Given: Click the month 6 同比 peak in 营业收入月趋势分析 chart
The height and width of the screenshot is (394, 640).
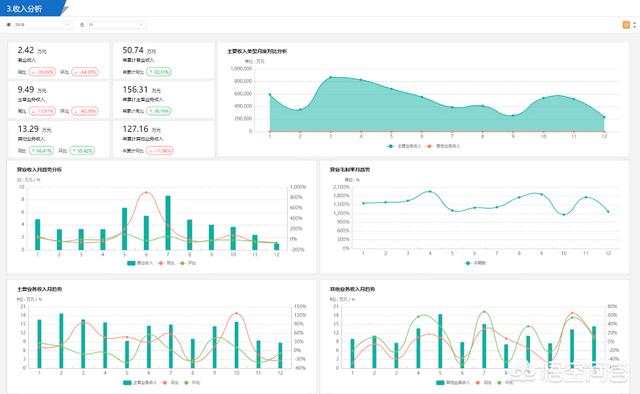Looking at the screenshot, I should point(147,192).
